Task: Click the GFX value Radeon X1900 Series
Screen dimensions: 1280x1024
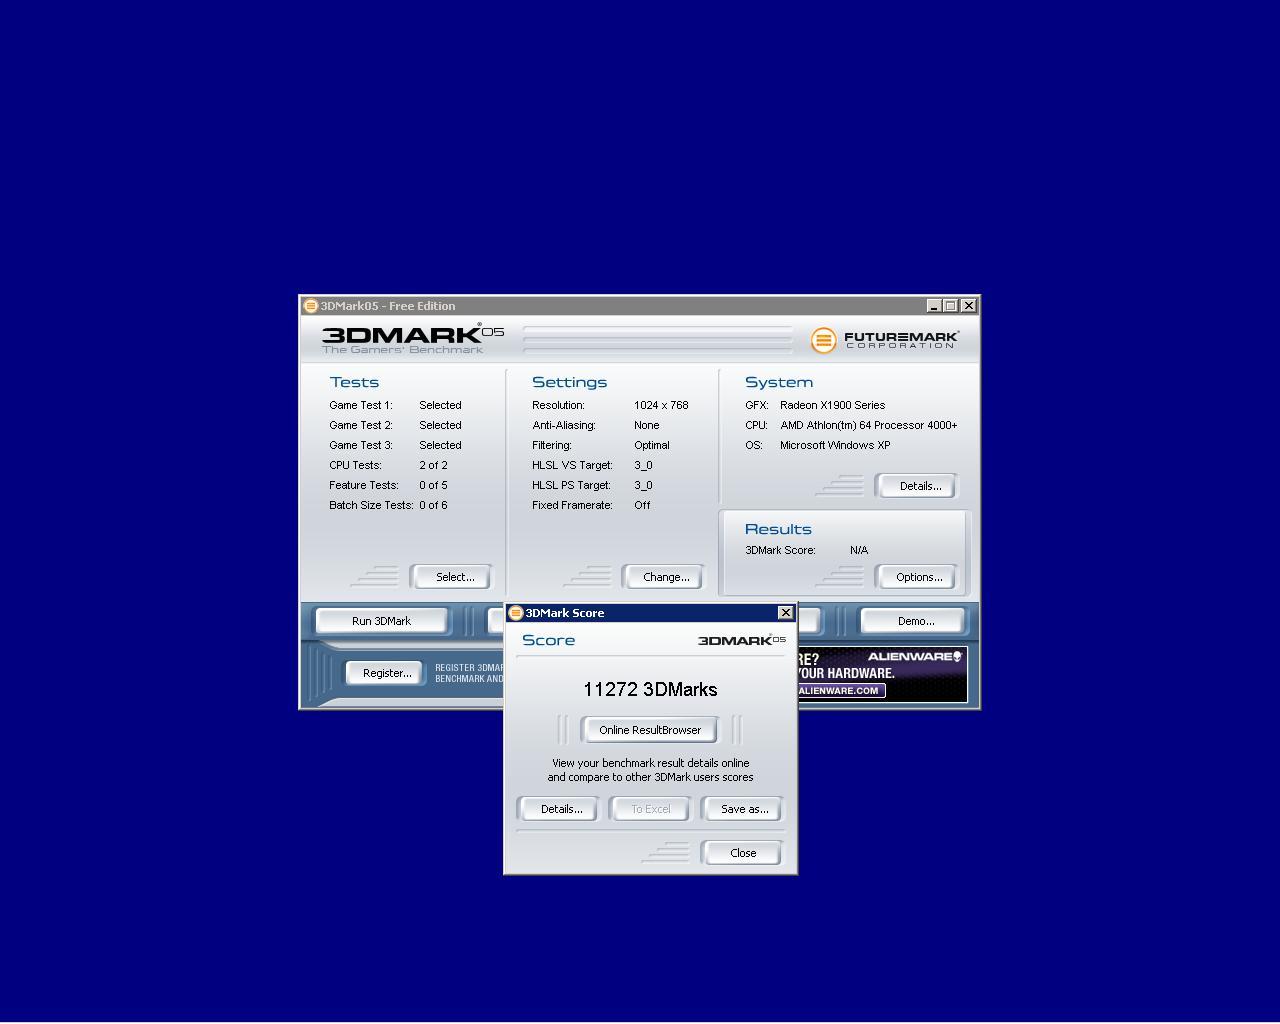Action: pyautogui.click(x=832, y=405)
